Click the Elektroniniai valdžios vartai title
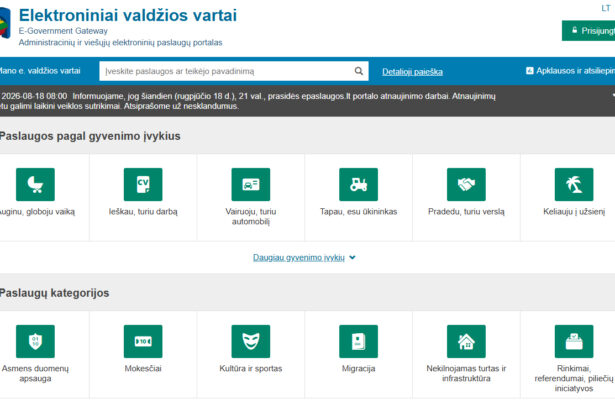The image size is (615, 410). [x=128, y=15]
